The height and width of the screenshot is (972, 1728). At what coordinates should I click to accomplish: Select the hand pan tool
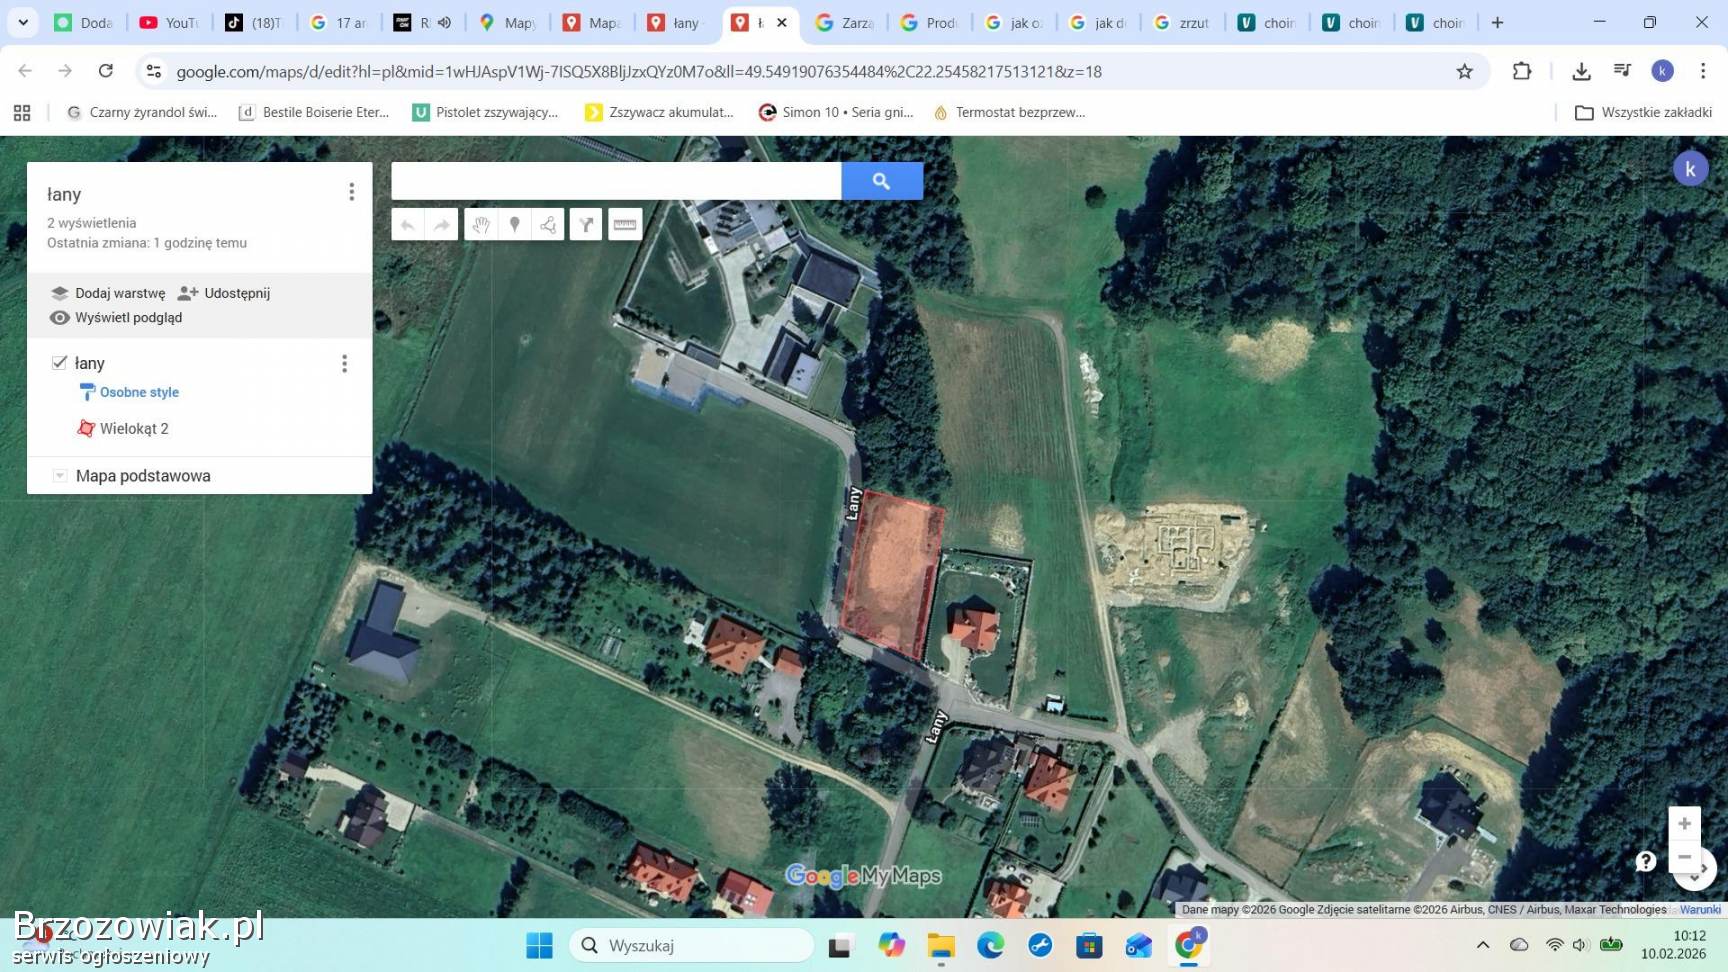(x=481, y=225)
